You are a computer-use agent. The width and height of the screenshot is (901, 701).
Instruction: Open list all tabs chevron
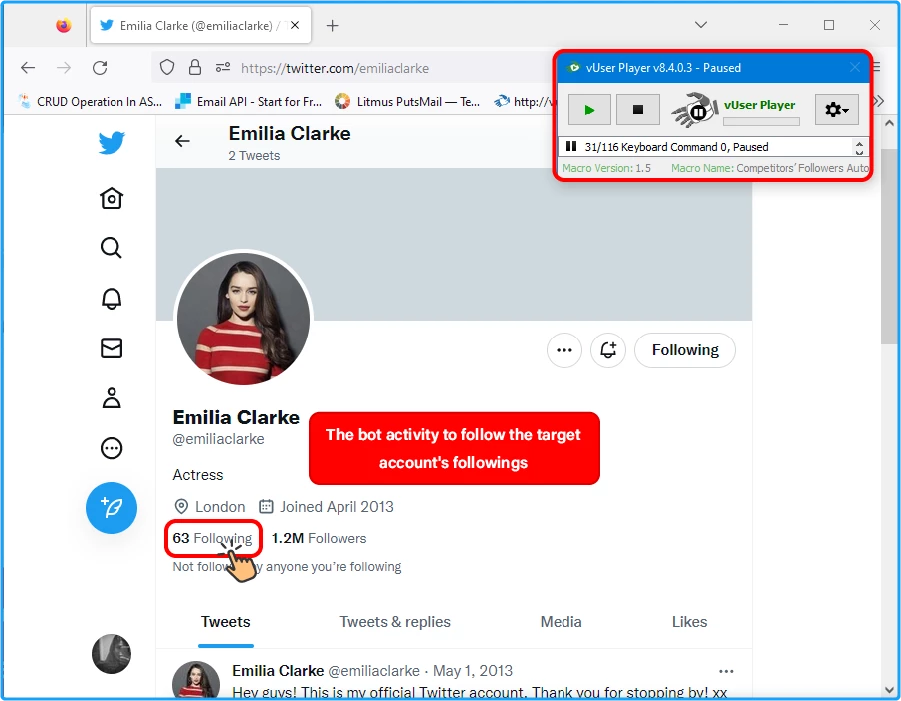click(700, 25)
